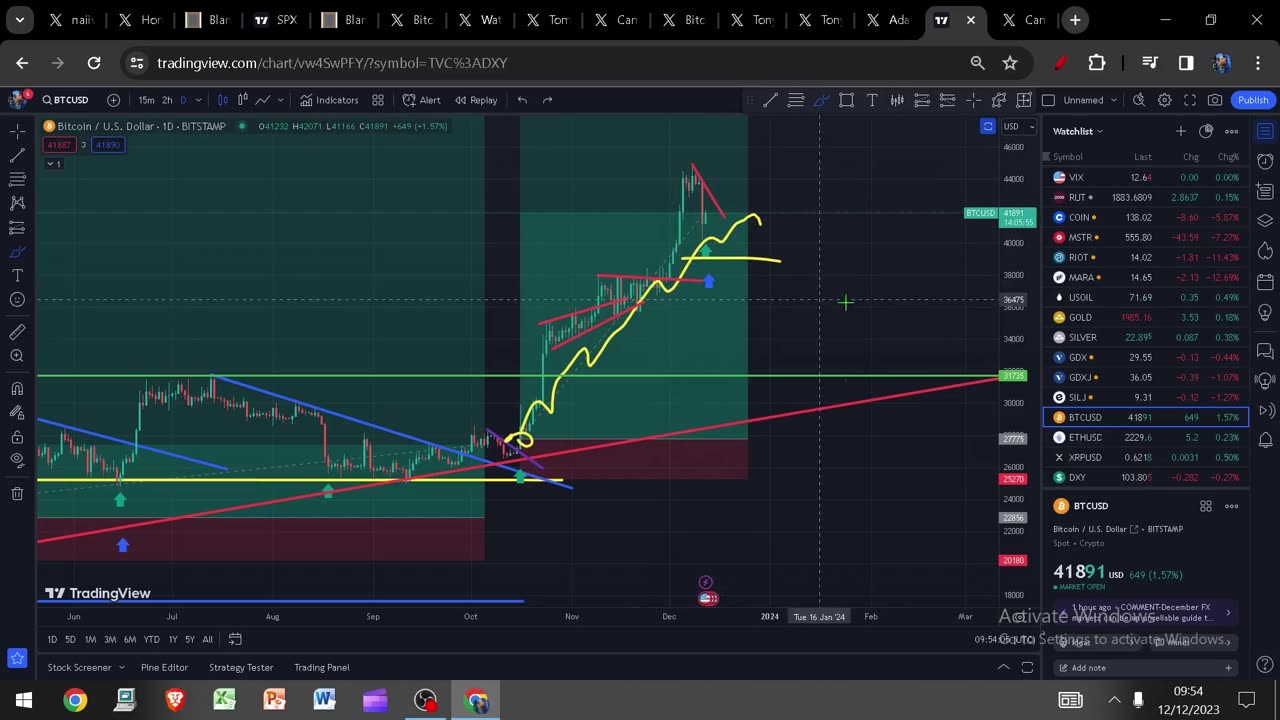The height and width of the screenshot is (720, 1280).
Task: Add a symbol to the watchlist
Action: point(1180,131)
